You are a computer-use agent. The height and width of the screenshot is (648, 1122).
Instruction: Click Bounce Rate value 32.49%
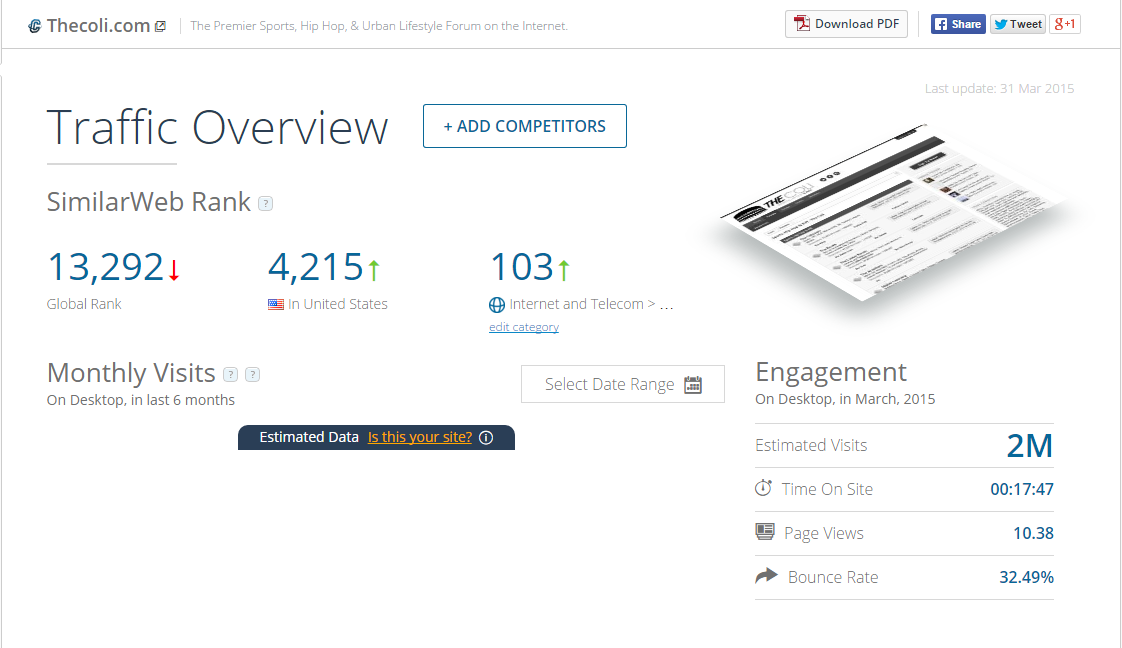point(1026,577)
